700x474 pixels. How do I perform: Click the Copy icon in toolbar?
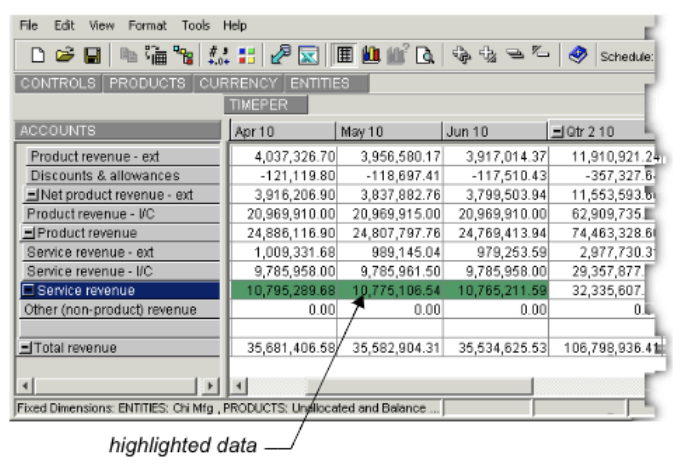coord(128,56)
